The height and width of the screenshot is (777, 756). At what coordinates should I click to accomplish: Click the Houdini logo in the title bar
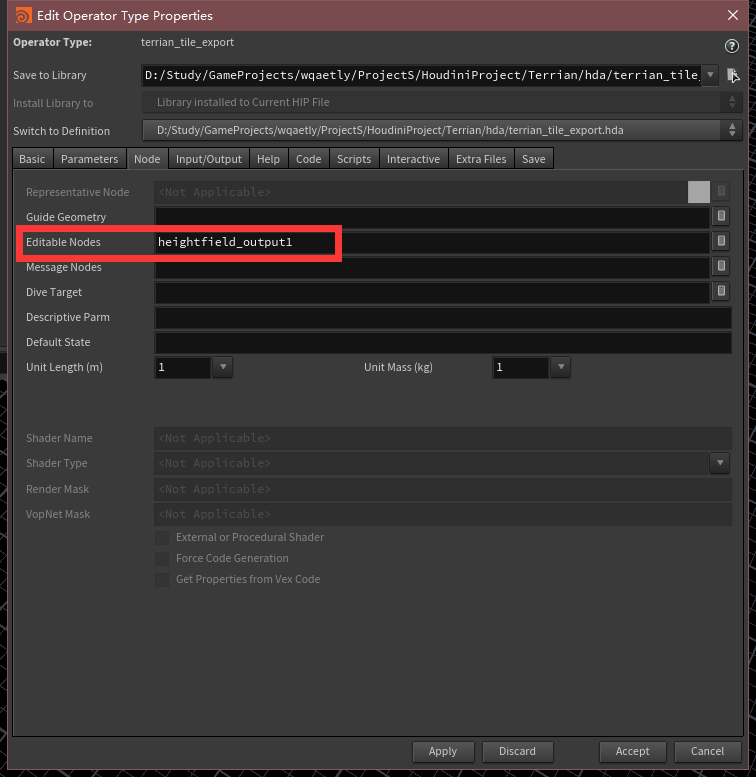[23, 15]
